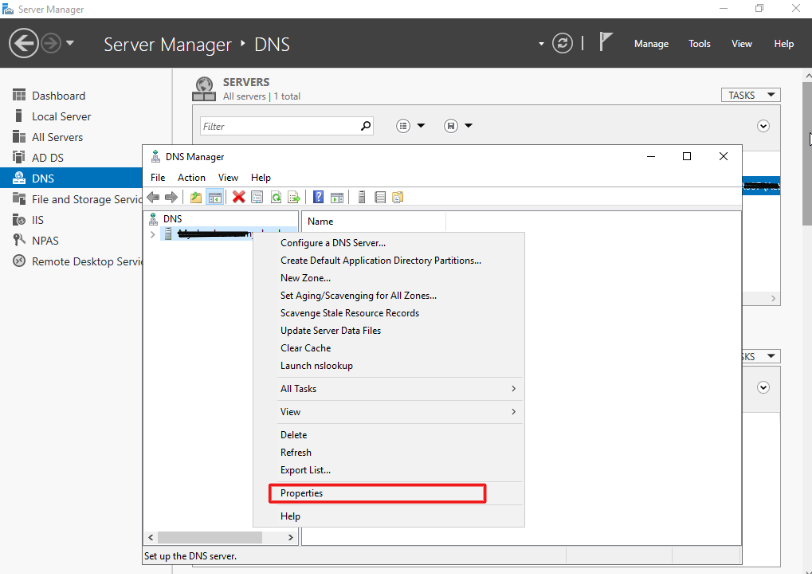The height and width of the screenshot is (574, 812).
Task: Open the Help menu in DNS Manager
Action: 260,178
